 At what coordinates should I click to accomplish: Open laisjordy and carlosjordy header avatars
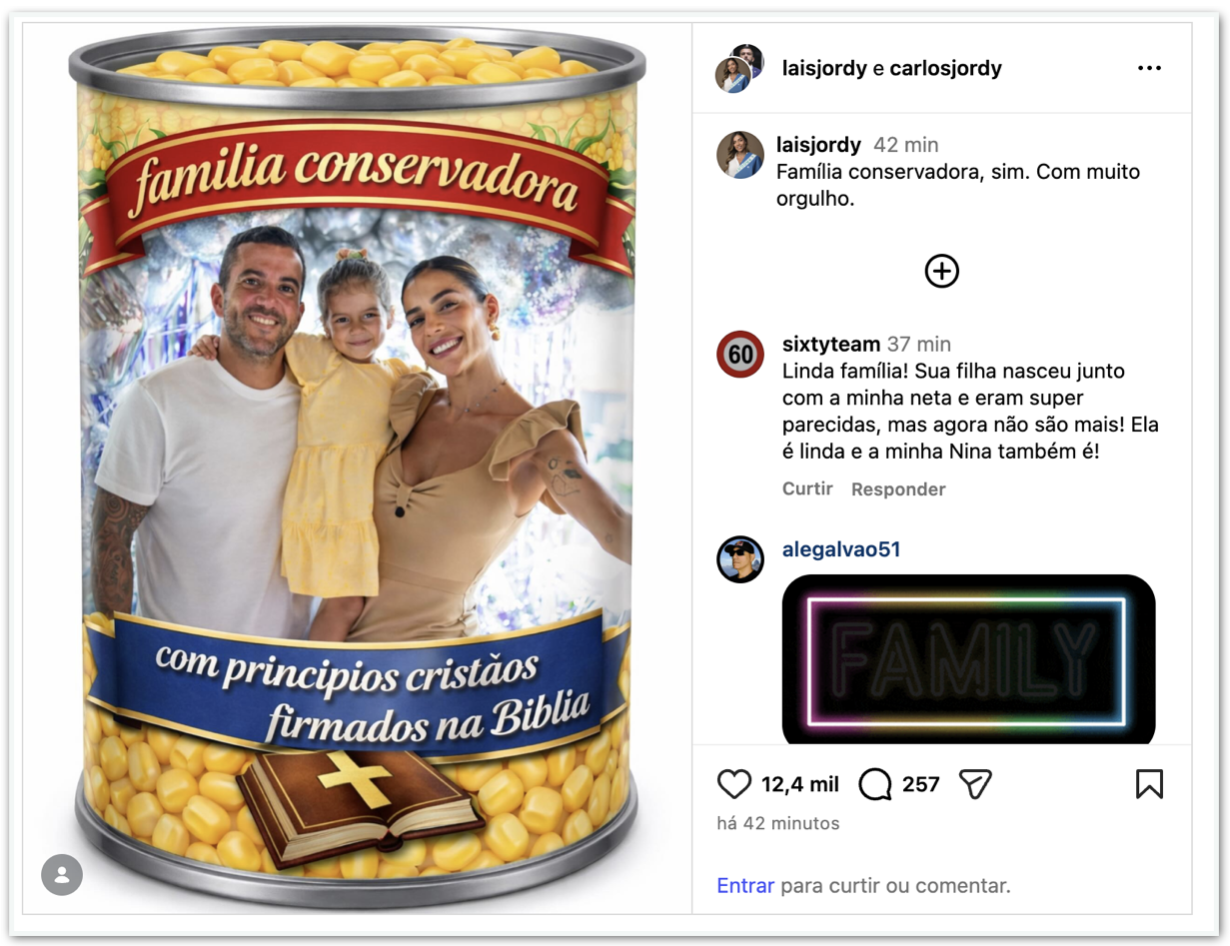coord(740,68)
